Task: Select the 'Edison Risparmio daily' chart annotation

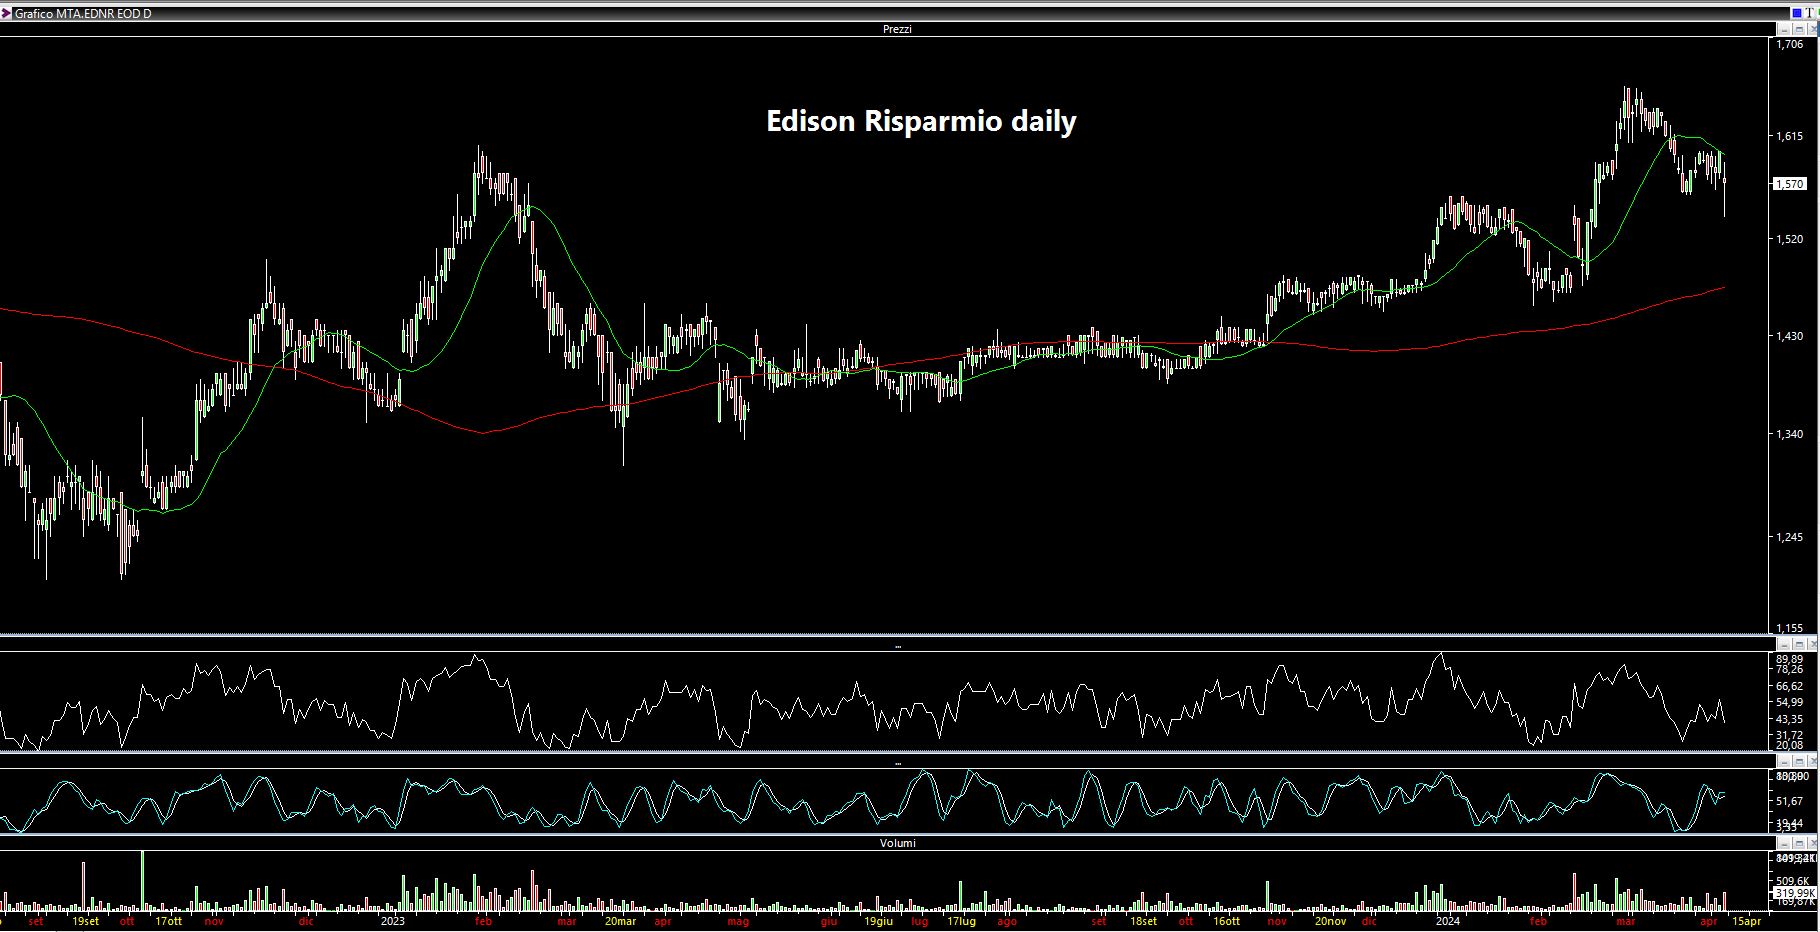Action: pos(921,121)
